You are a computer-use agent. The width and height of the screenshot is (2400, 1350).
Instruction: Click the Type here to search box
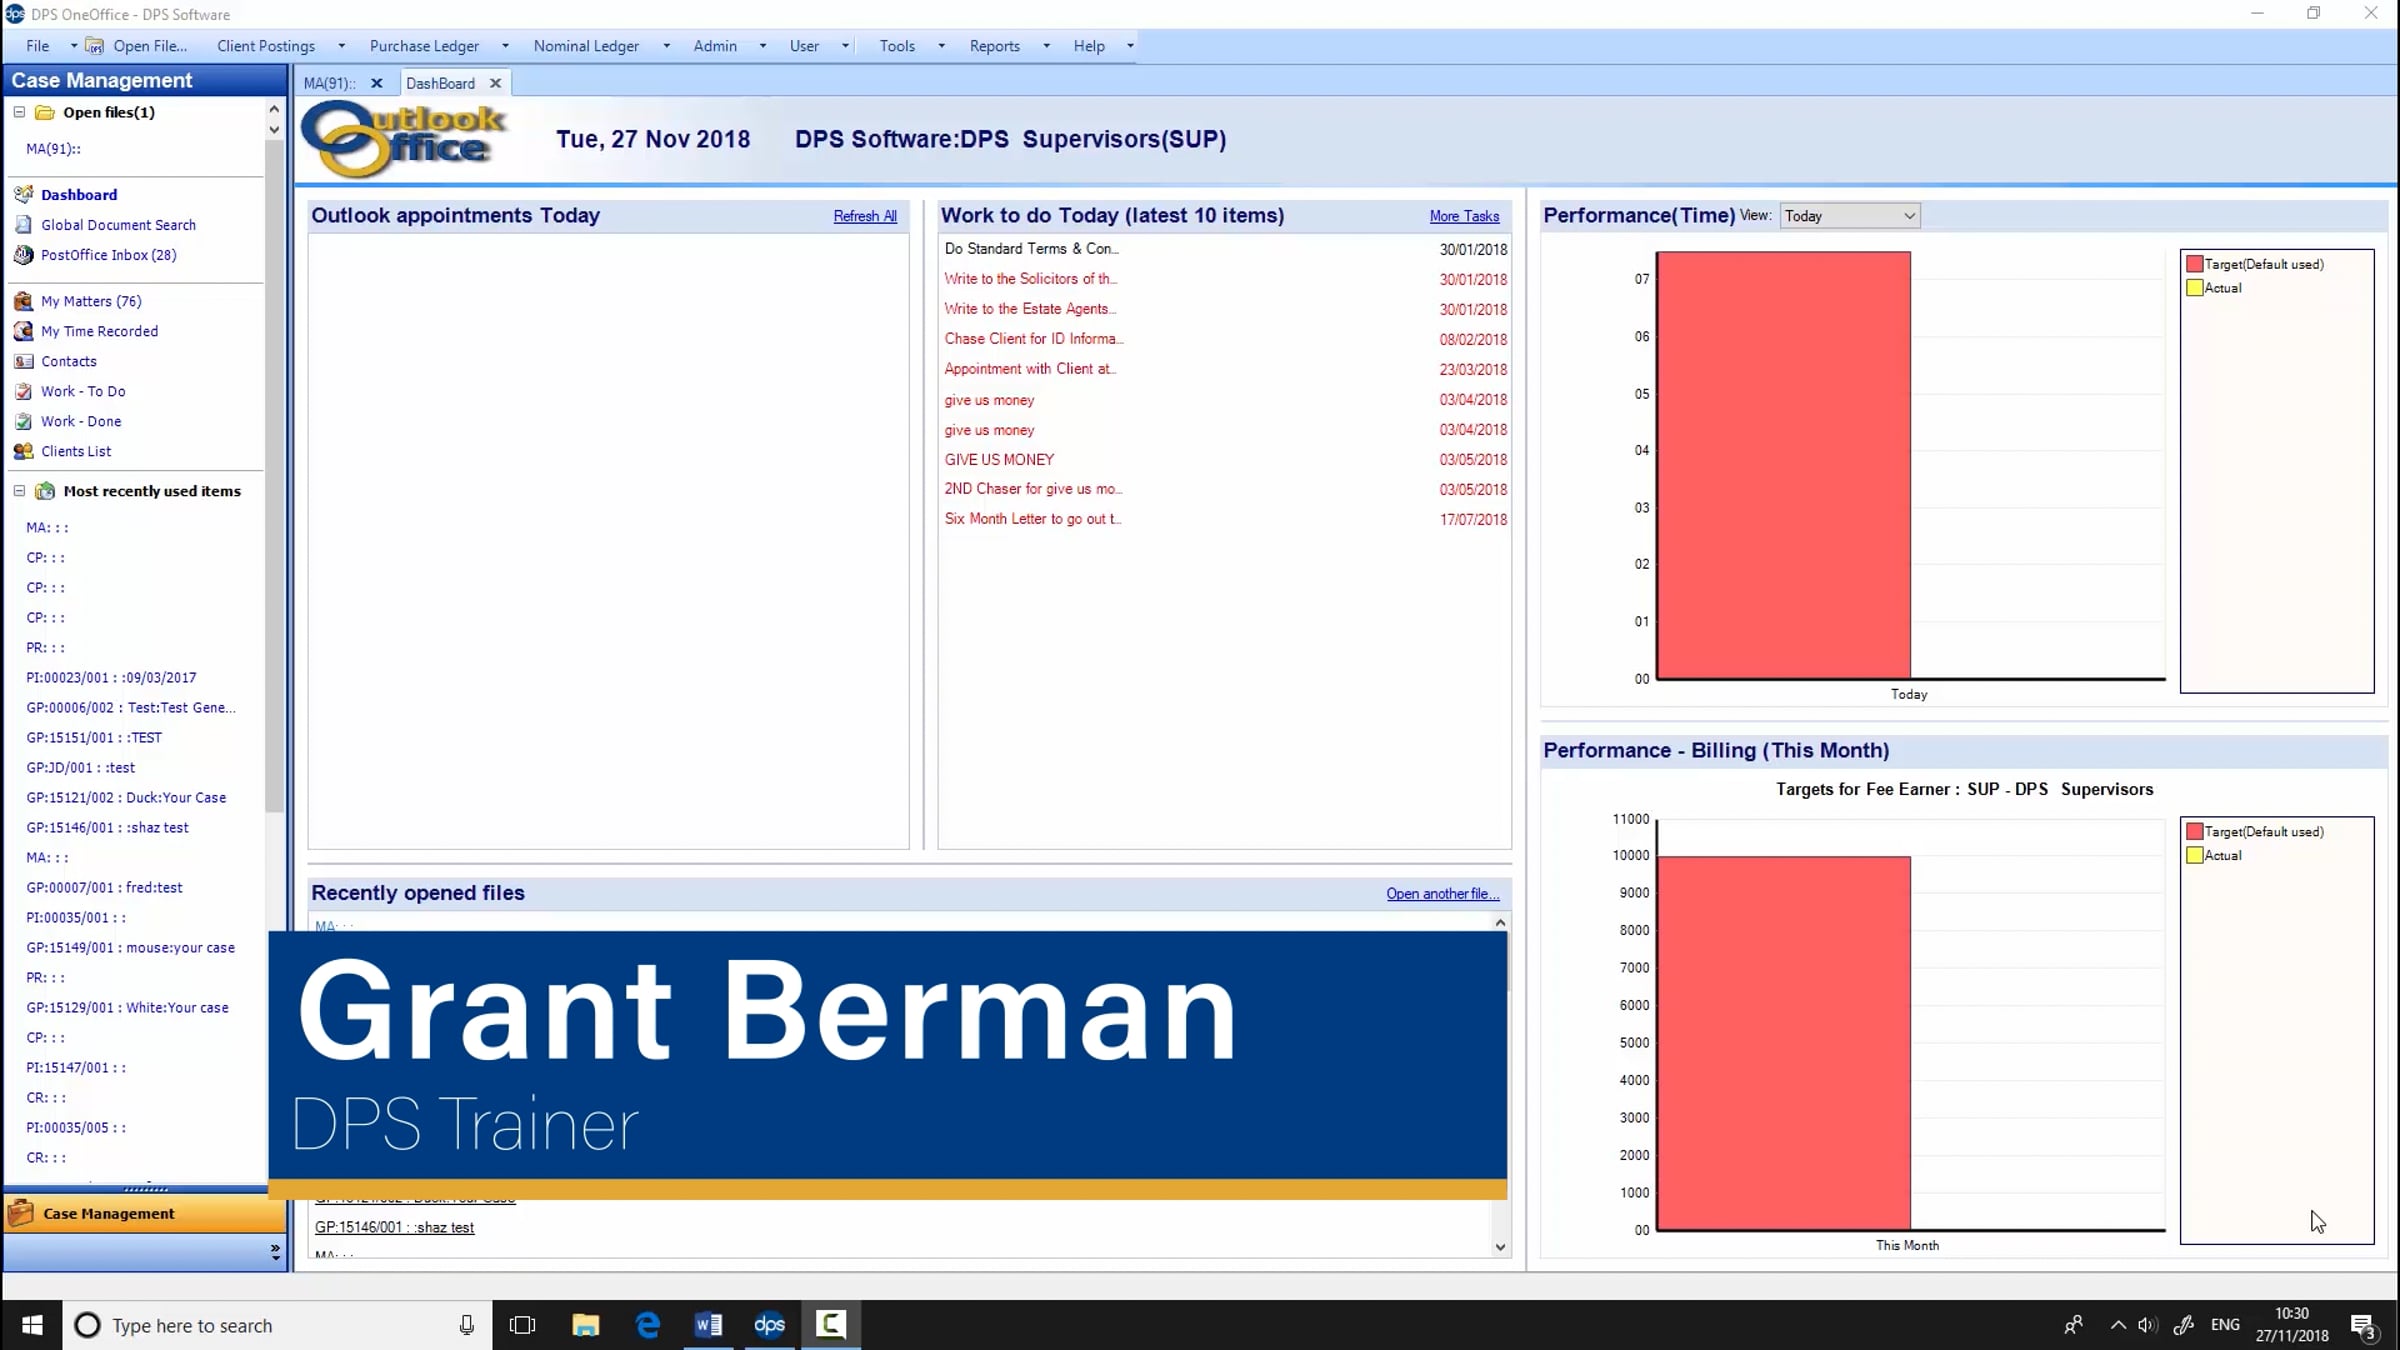click(x=277, y=1325)
